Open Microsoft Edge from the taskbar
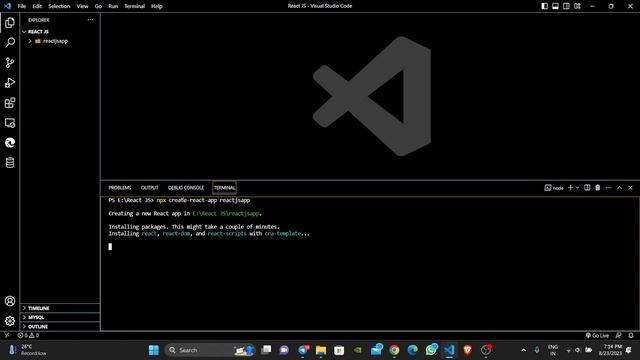The image size is (640, 360). 412,350
